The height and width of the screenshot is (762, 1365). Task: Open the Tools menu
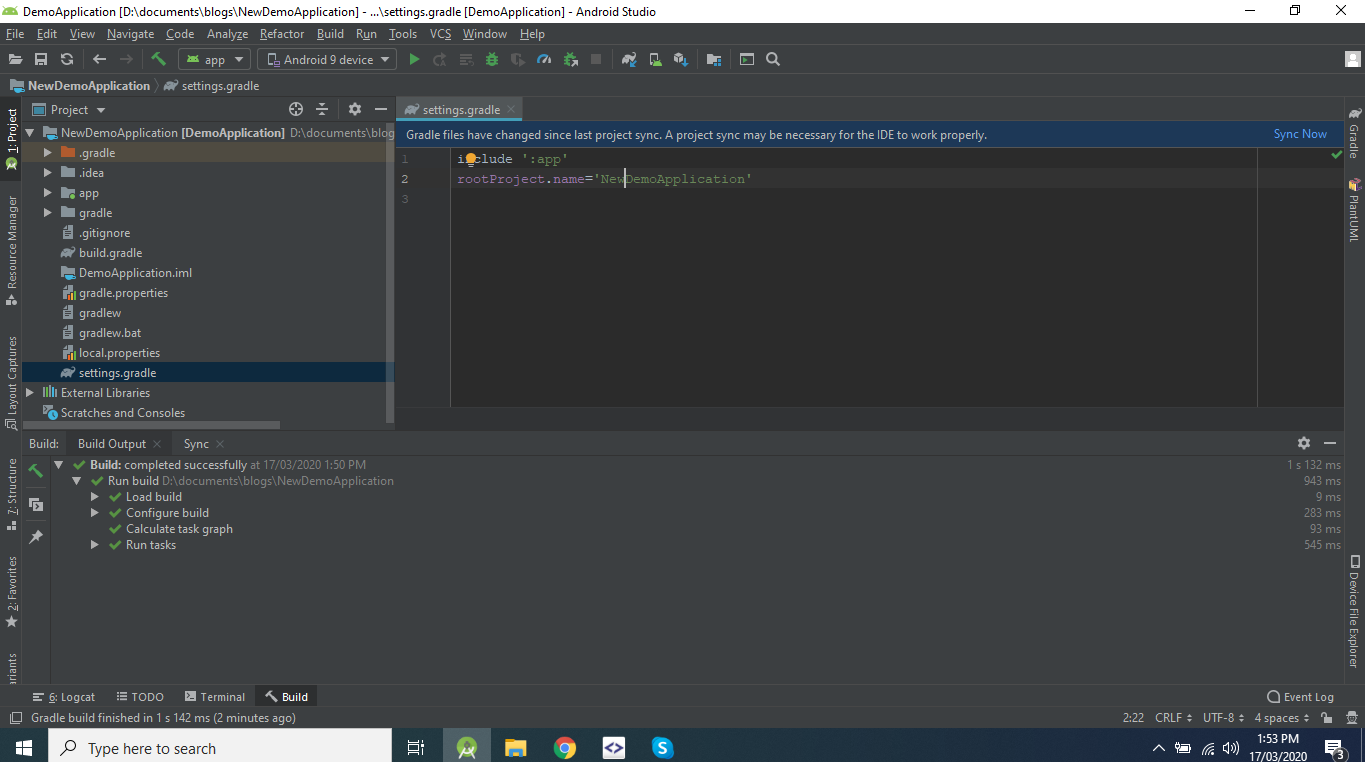[x=403, y=34]
